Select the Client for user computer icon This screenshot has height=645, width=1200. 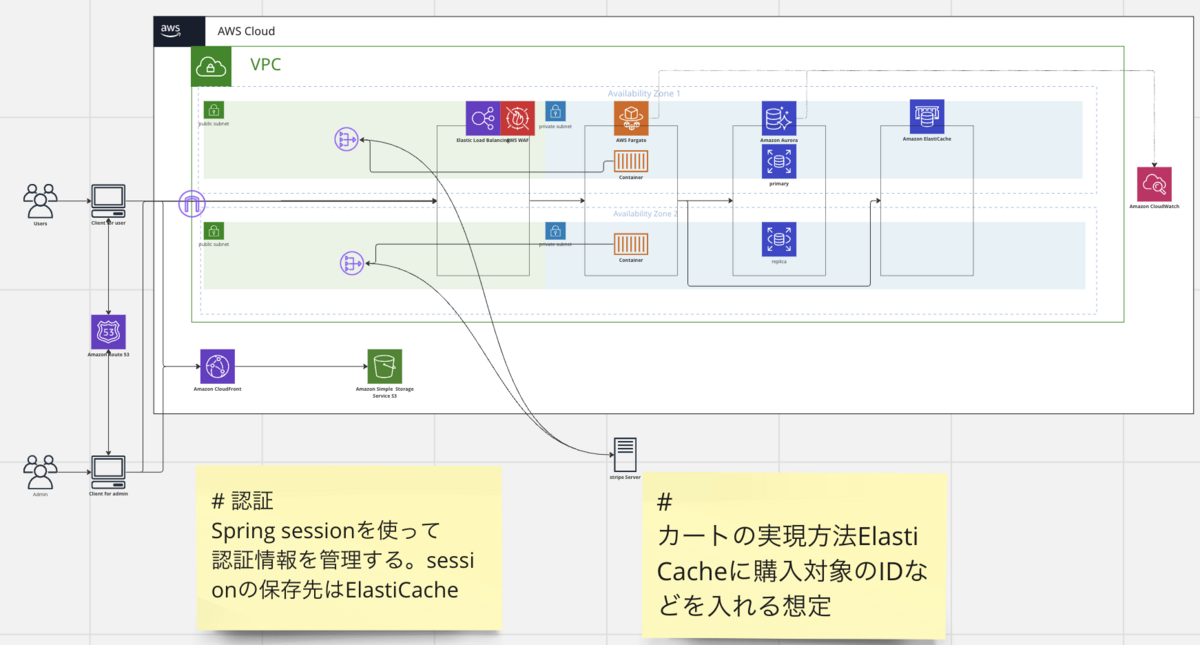point(108,201)
